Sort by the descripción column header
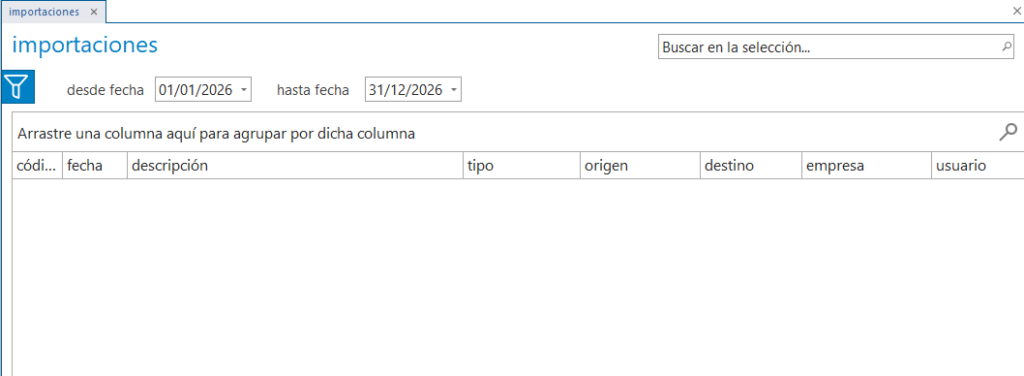Screen dimensions: 1024x376 295,166
